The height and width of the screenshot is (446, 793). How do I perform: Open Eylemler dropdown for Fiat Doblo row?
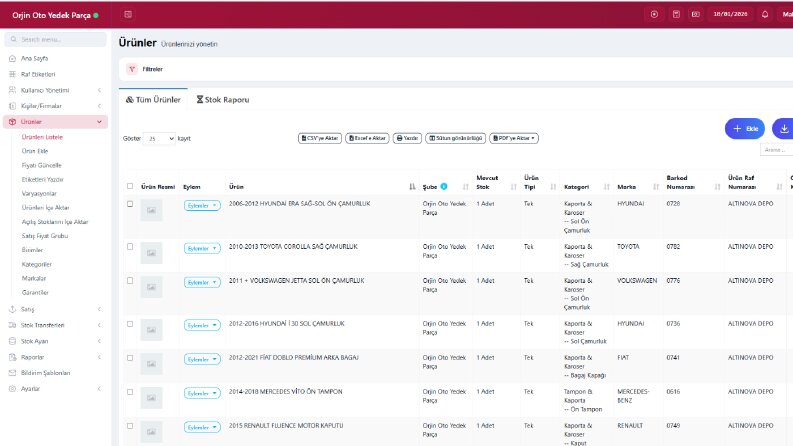pos(202,359)
